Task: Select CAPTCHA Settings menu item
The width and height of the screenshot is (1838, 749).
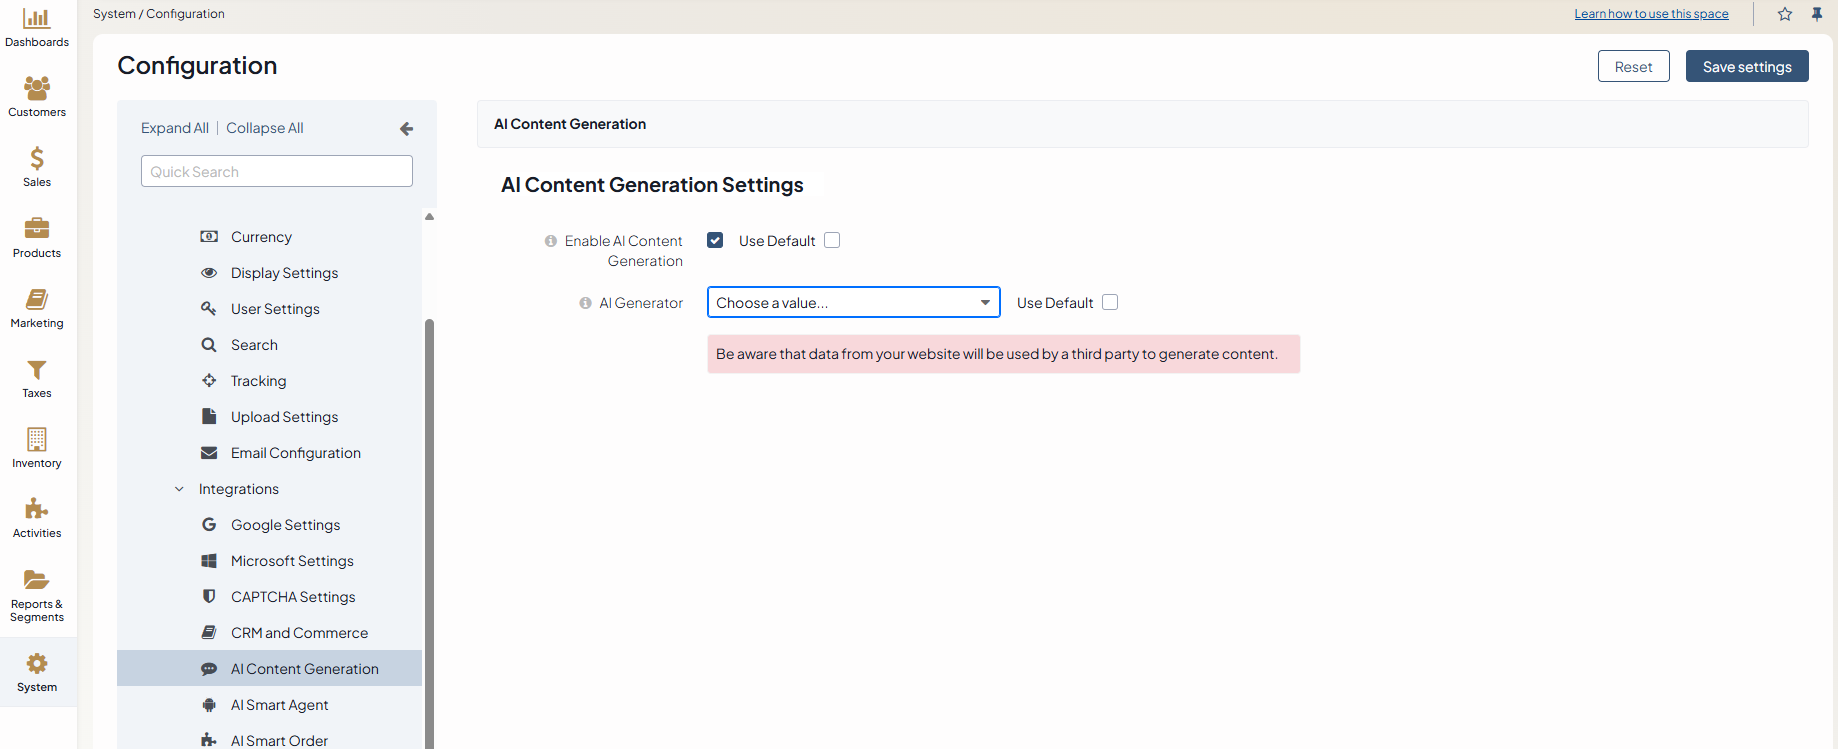Action: tap(293, 597)
